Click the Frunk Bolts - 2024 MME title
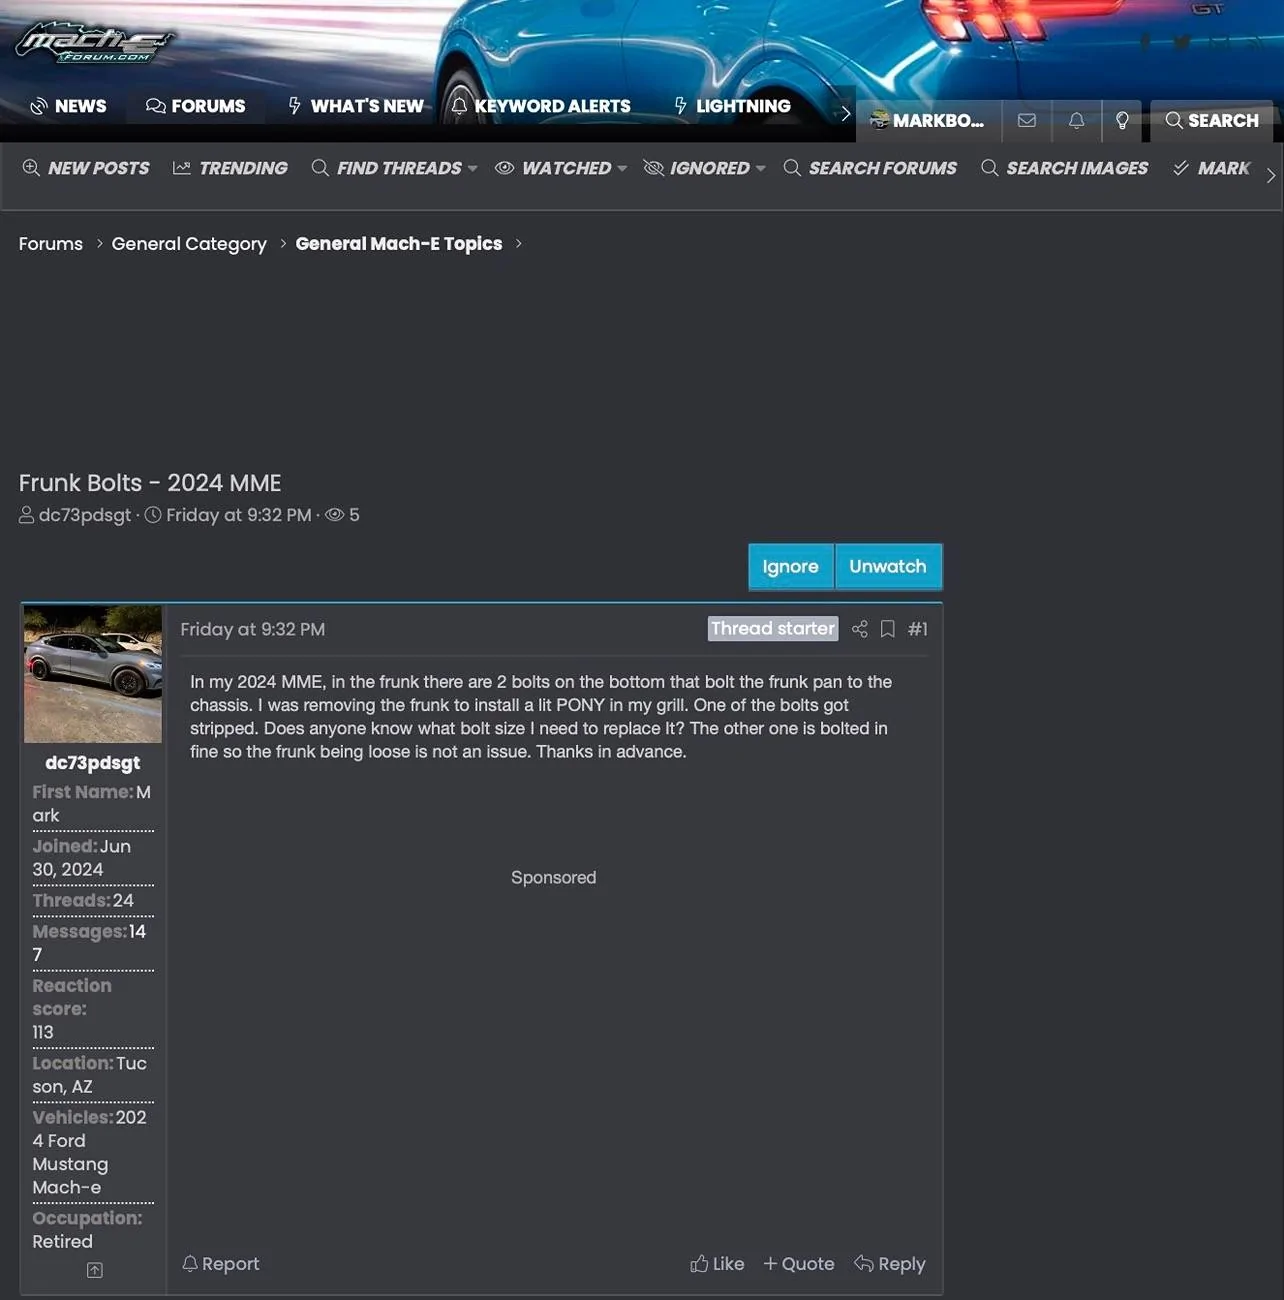Screen dimensions: 1284x1300 coord(150,483)
